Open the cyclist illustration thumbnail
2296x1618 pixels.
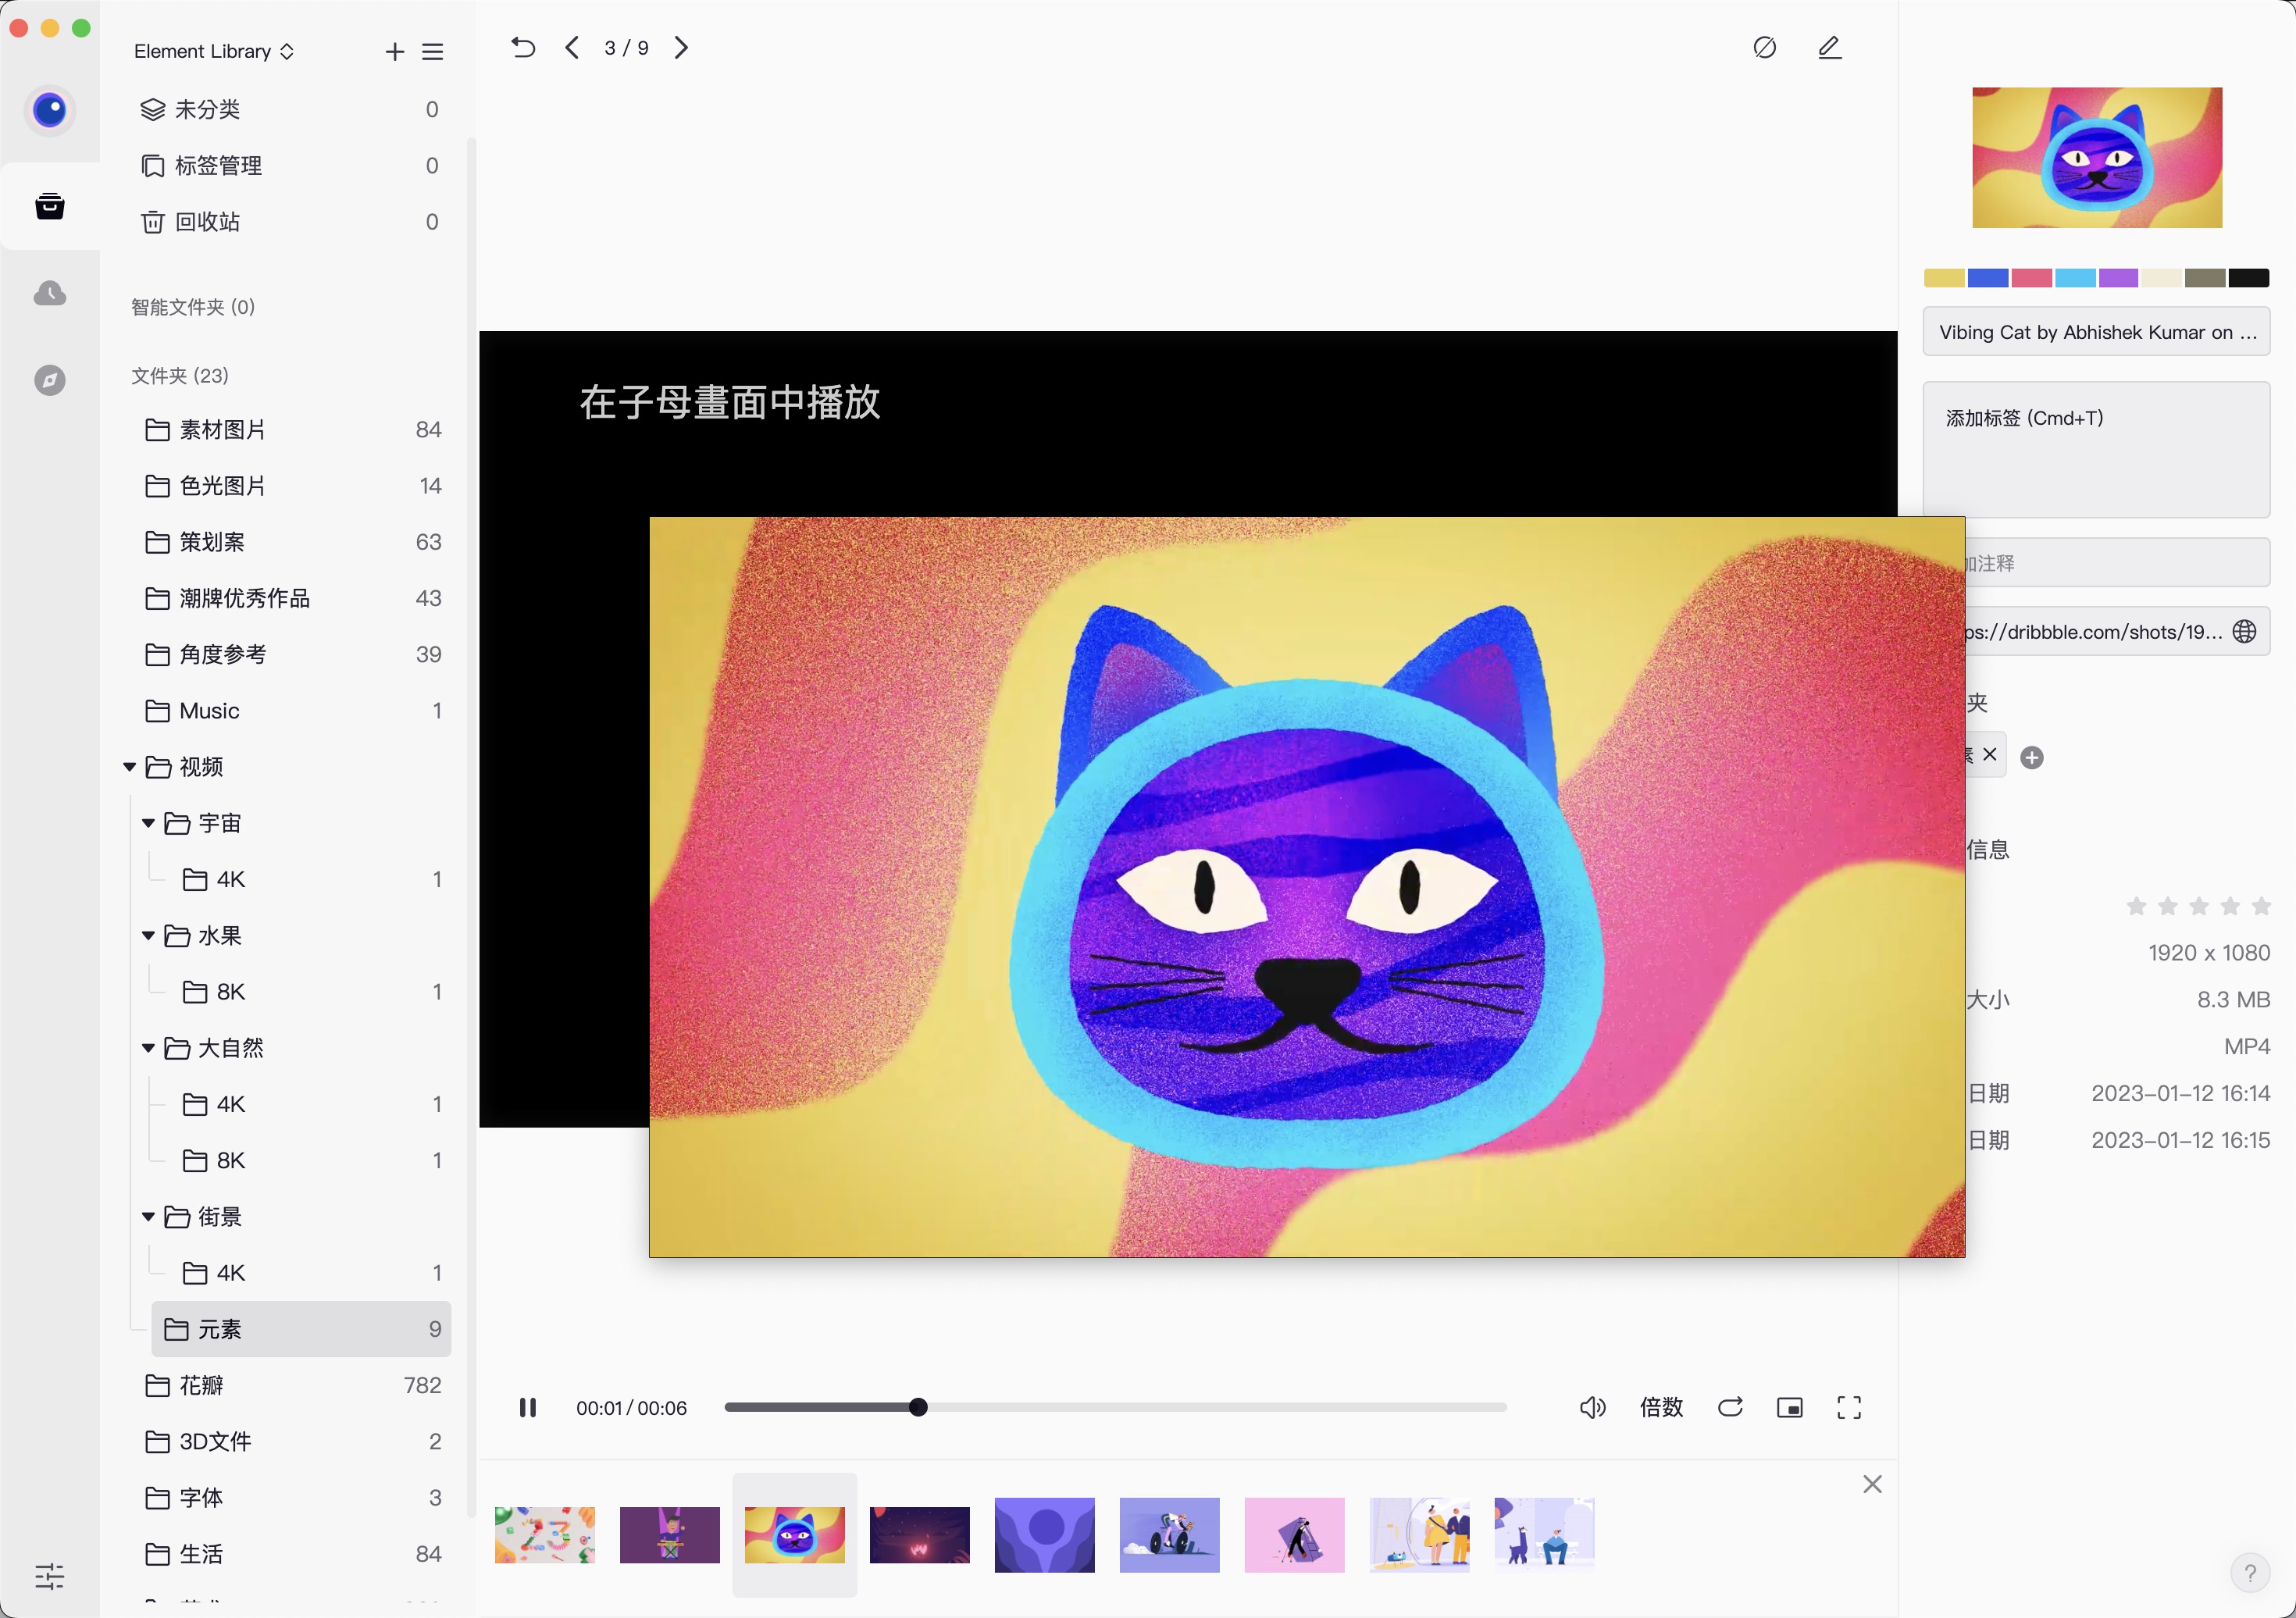click(1170, 1534)
